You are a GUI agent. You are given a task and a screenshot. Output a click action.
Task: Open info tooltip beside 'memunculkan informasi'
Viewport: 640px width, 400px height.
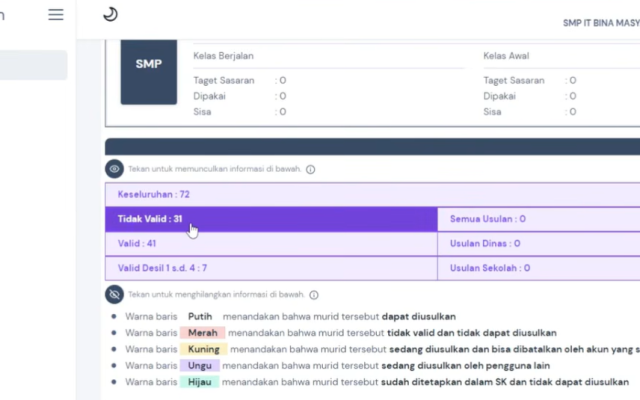[x=311, y=169]
